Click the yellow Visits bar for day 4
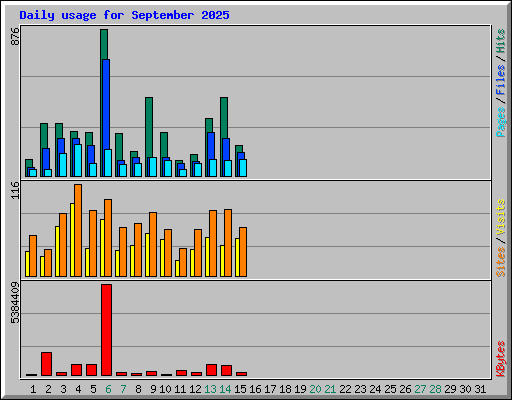 [x=72, y=240]
